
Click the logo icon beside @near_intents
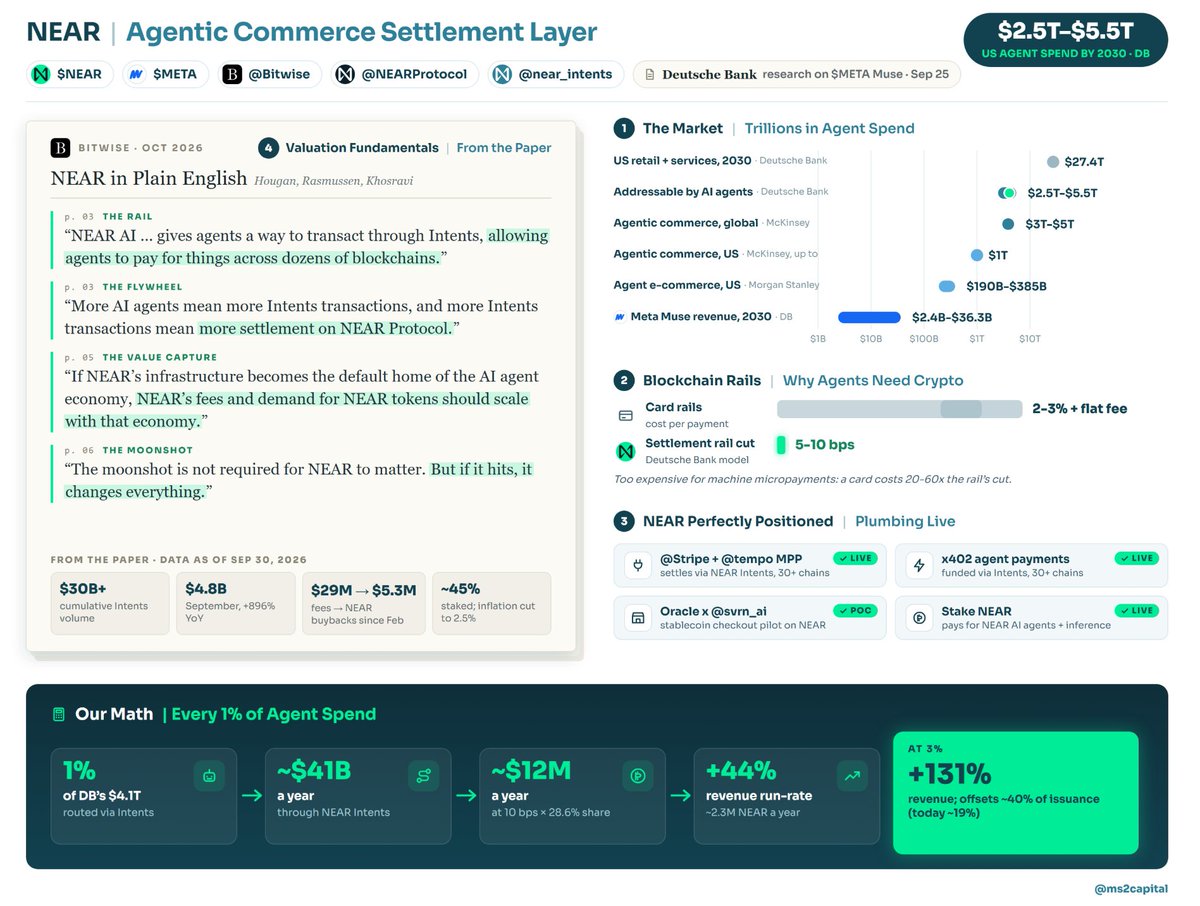click(x=502, y=74)
